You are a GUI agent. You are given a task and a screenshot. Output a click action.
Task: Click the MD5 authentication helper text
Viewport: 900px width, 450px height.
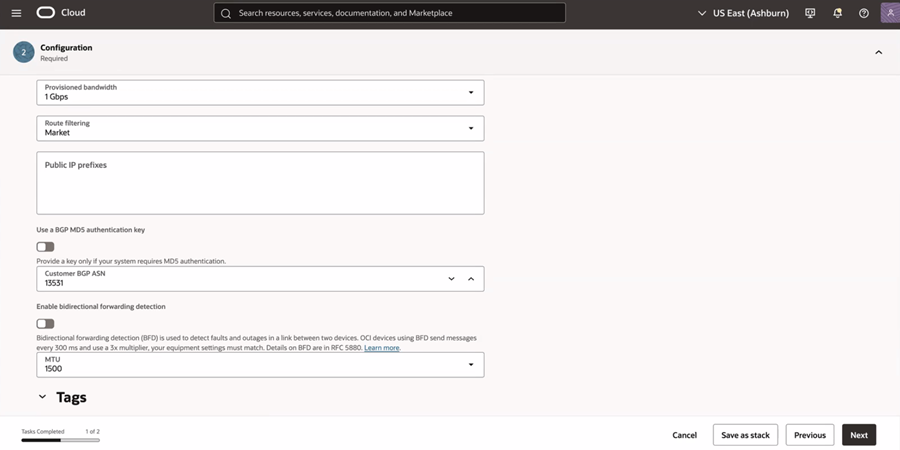[x=131, y=261]
